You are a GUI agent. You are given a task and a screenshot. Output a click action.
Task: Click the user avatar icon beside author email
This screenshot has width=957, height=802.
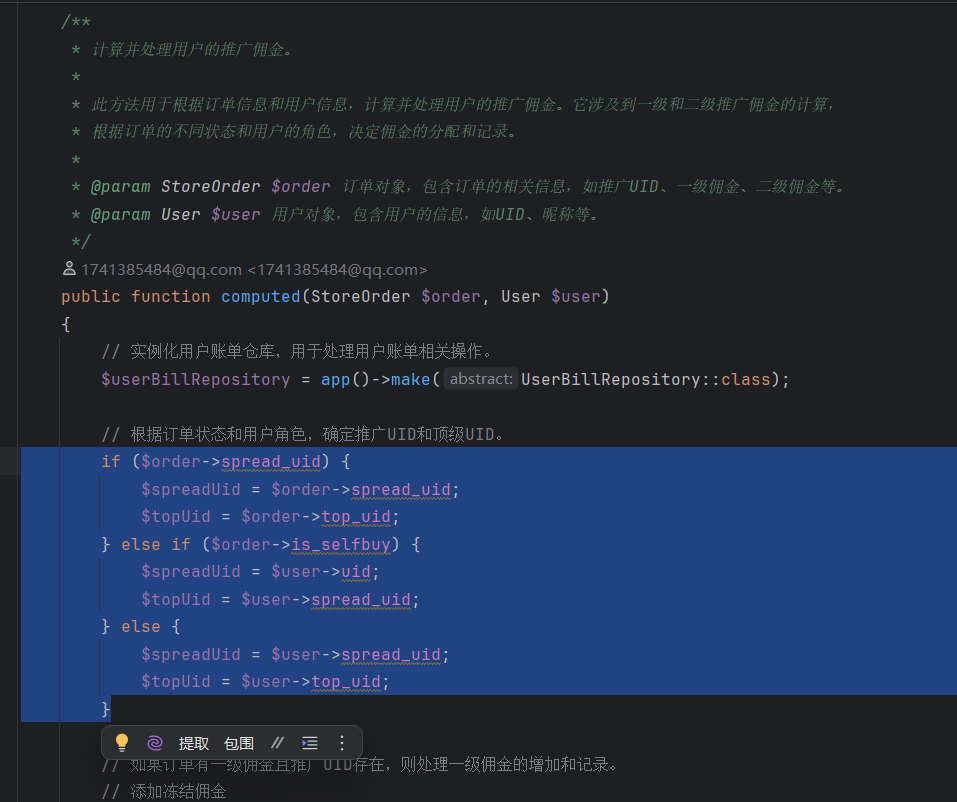coord(69,269)
